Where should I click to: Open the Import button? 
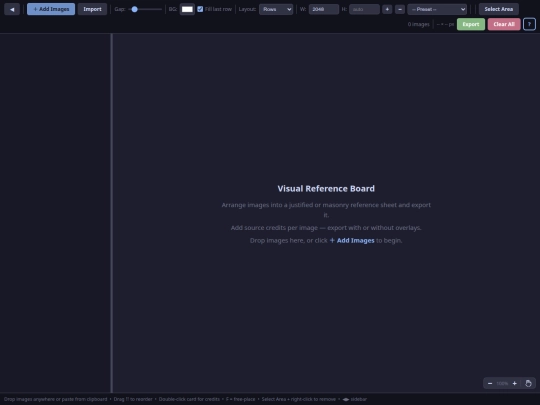click(x=92, y=9)
